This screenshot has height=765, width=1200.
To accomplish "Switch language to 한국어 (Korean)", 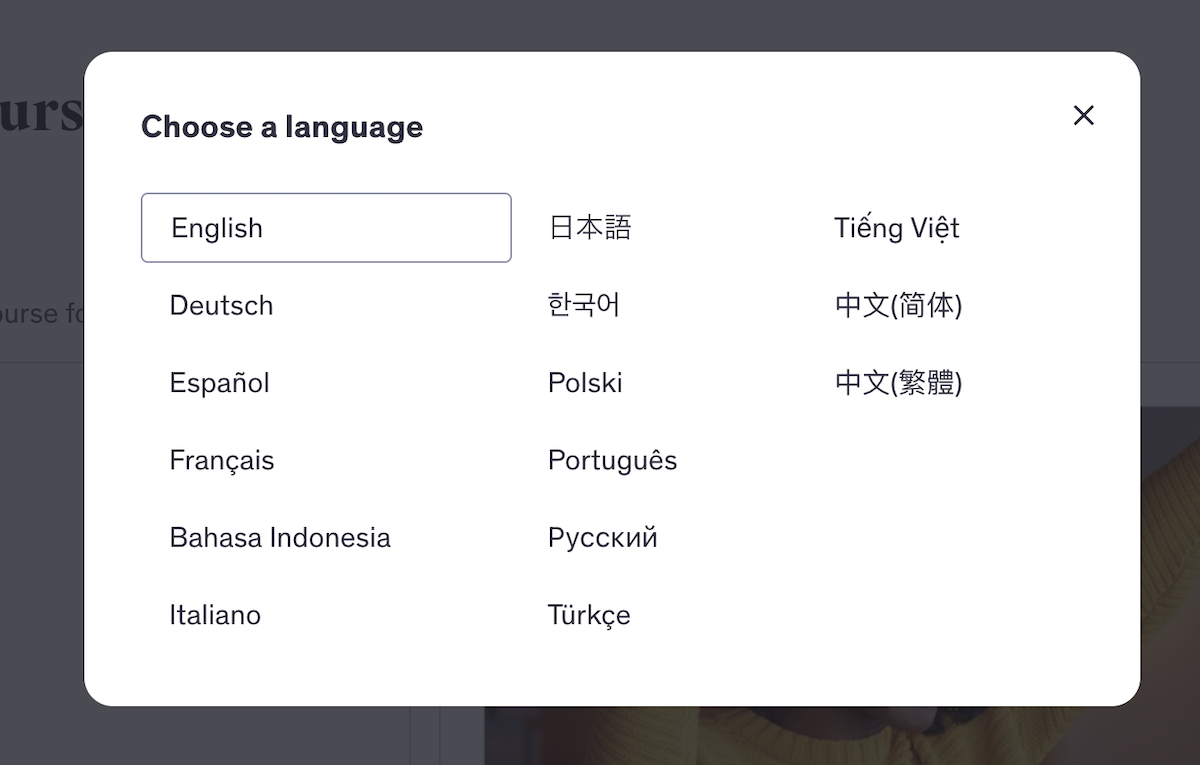I will click(584, 306).
